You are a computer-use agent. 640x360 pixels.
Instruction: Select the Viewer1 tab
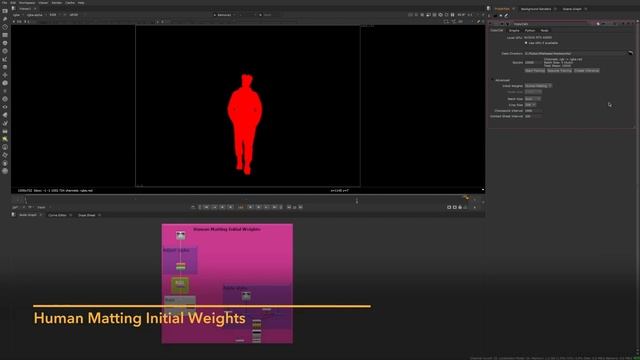[25, 8]
